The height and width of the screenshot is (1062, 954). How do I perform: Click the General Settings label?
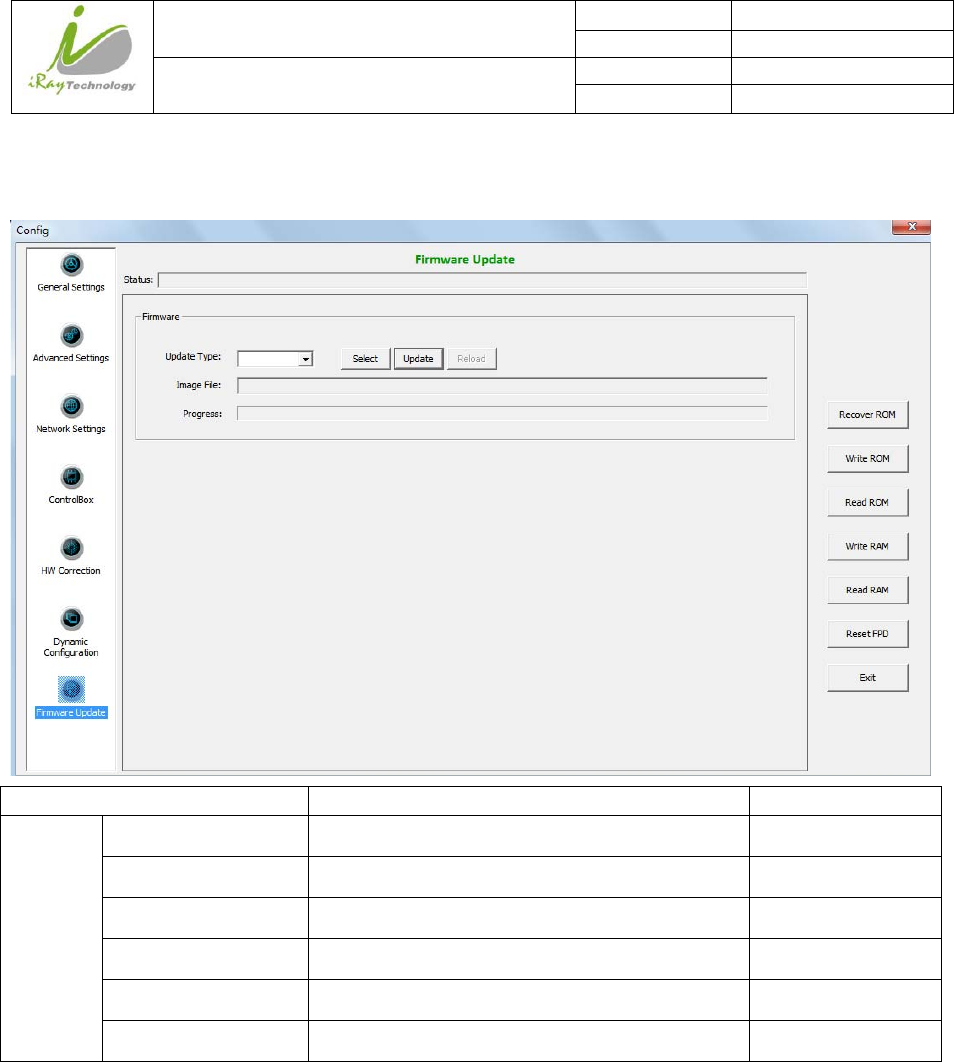[71, 288]
